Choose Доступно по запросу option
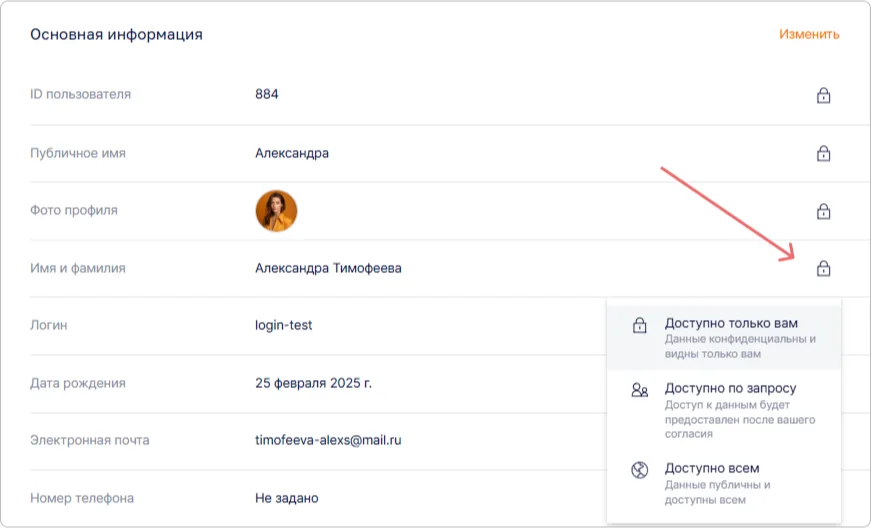This screenshot has width=871, height=528. pyautogui.click(x=724, y=410)
